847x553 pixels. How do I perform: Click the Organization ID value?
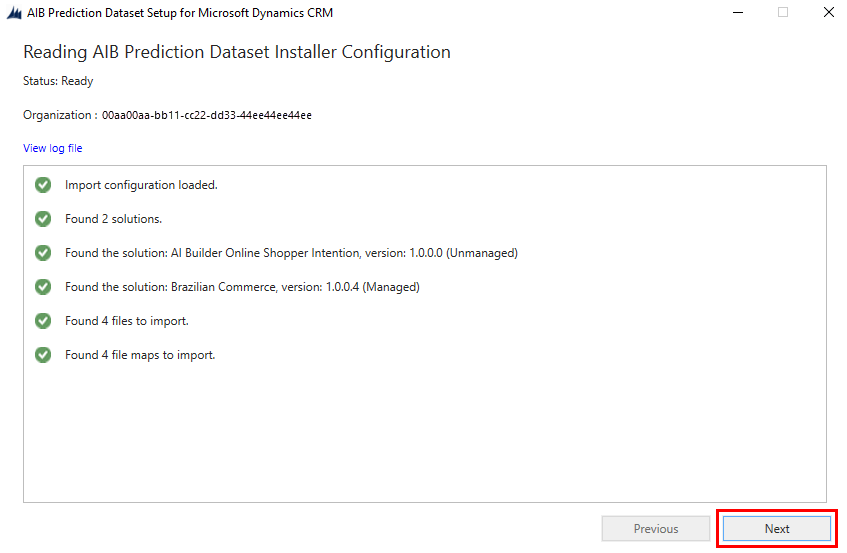207,115
